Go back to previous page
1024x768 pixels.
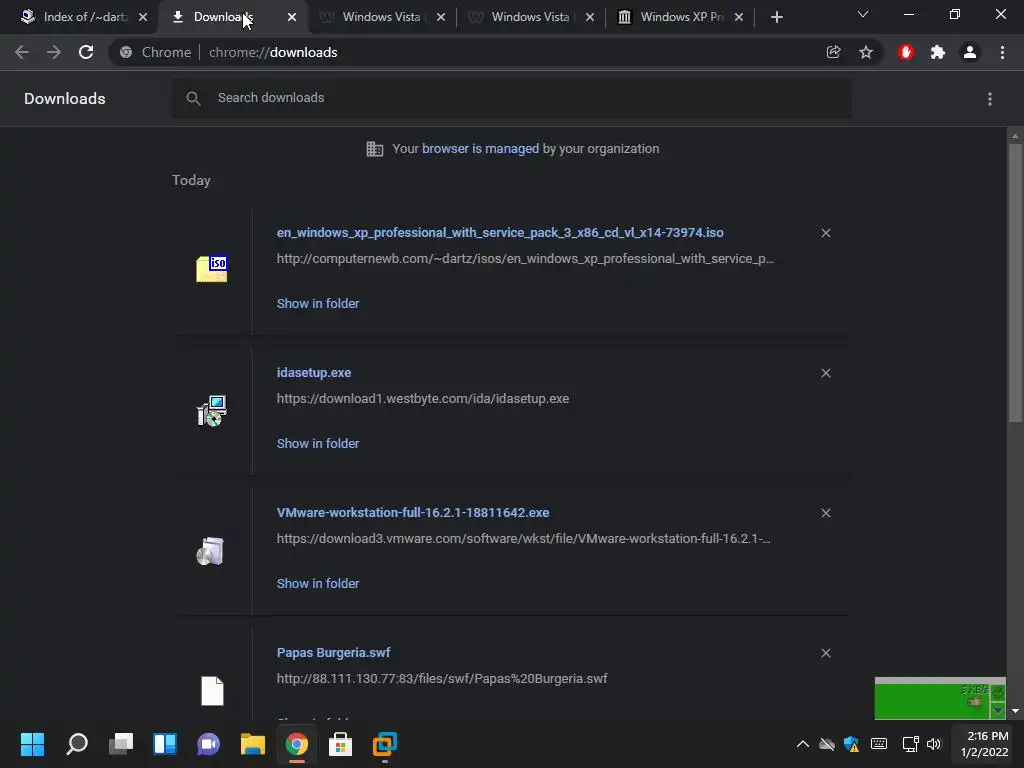tap(22, 52)
